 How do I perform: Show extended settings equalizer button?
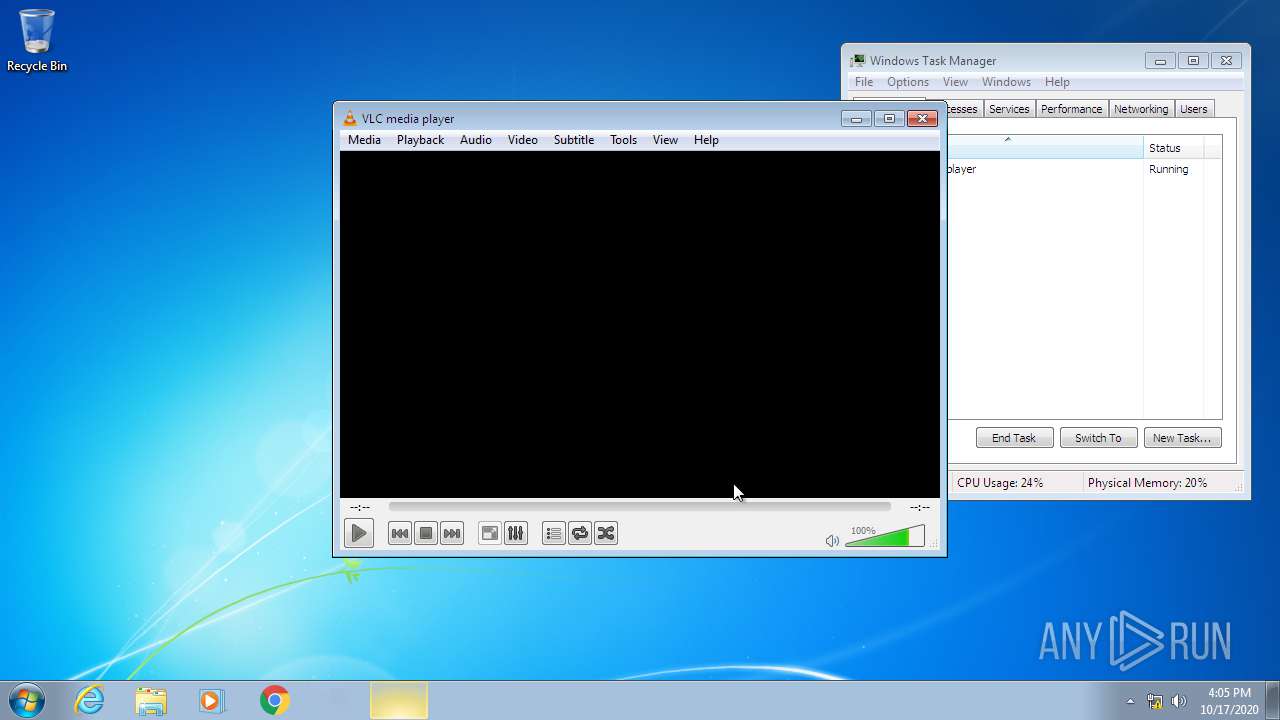coord(515,533)
